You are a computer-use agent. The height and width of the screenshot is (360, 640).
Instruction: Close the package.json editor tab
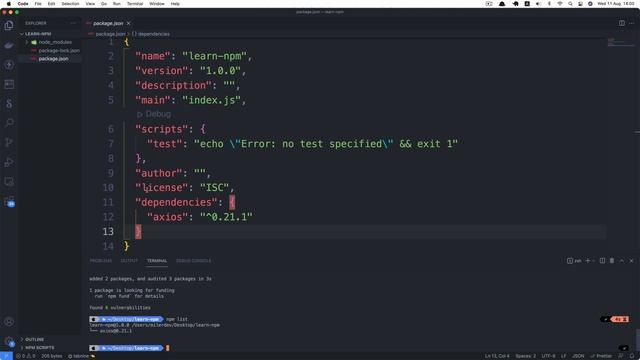coord(129,23)
